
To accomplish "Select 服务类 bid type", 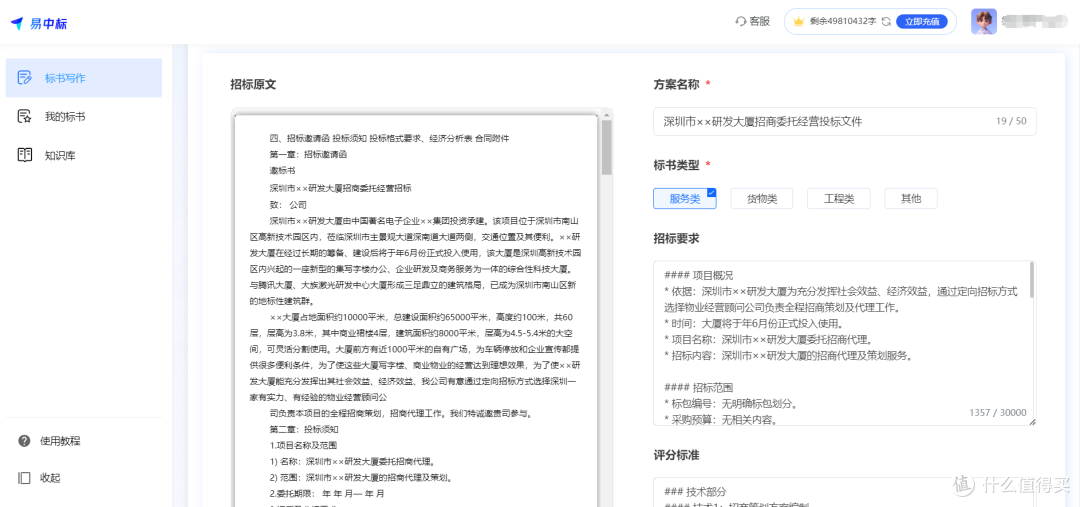I will pos(685,198).
